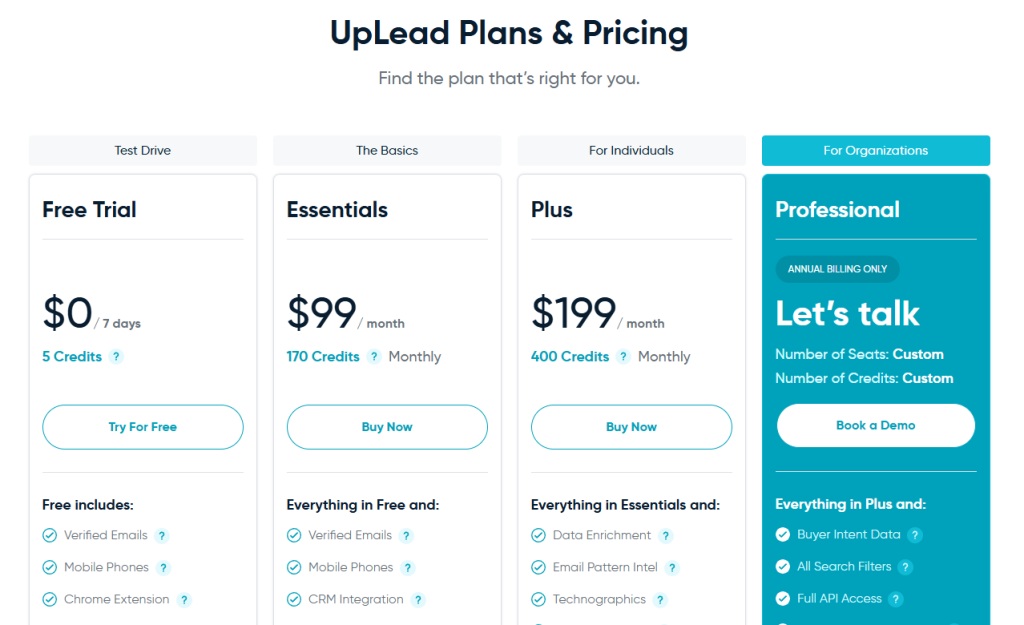Screen dimensions: 1024x625
Task: Click All Search Filters checkmark icon
Action: [x=783, y=567]
